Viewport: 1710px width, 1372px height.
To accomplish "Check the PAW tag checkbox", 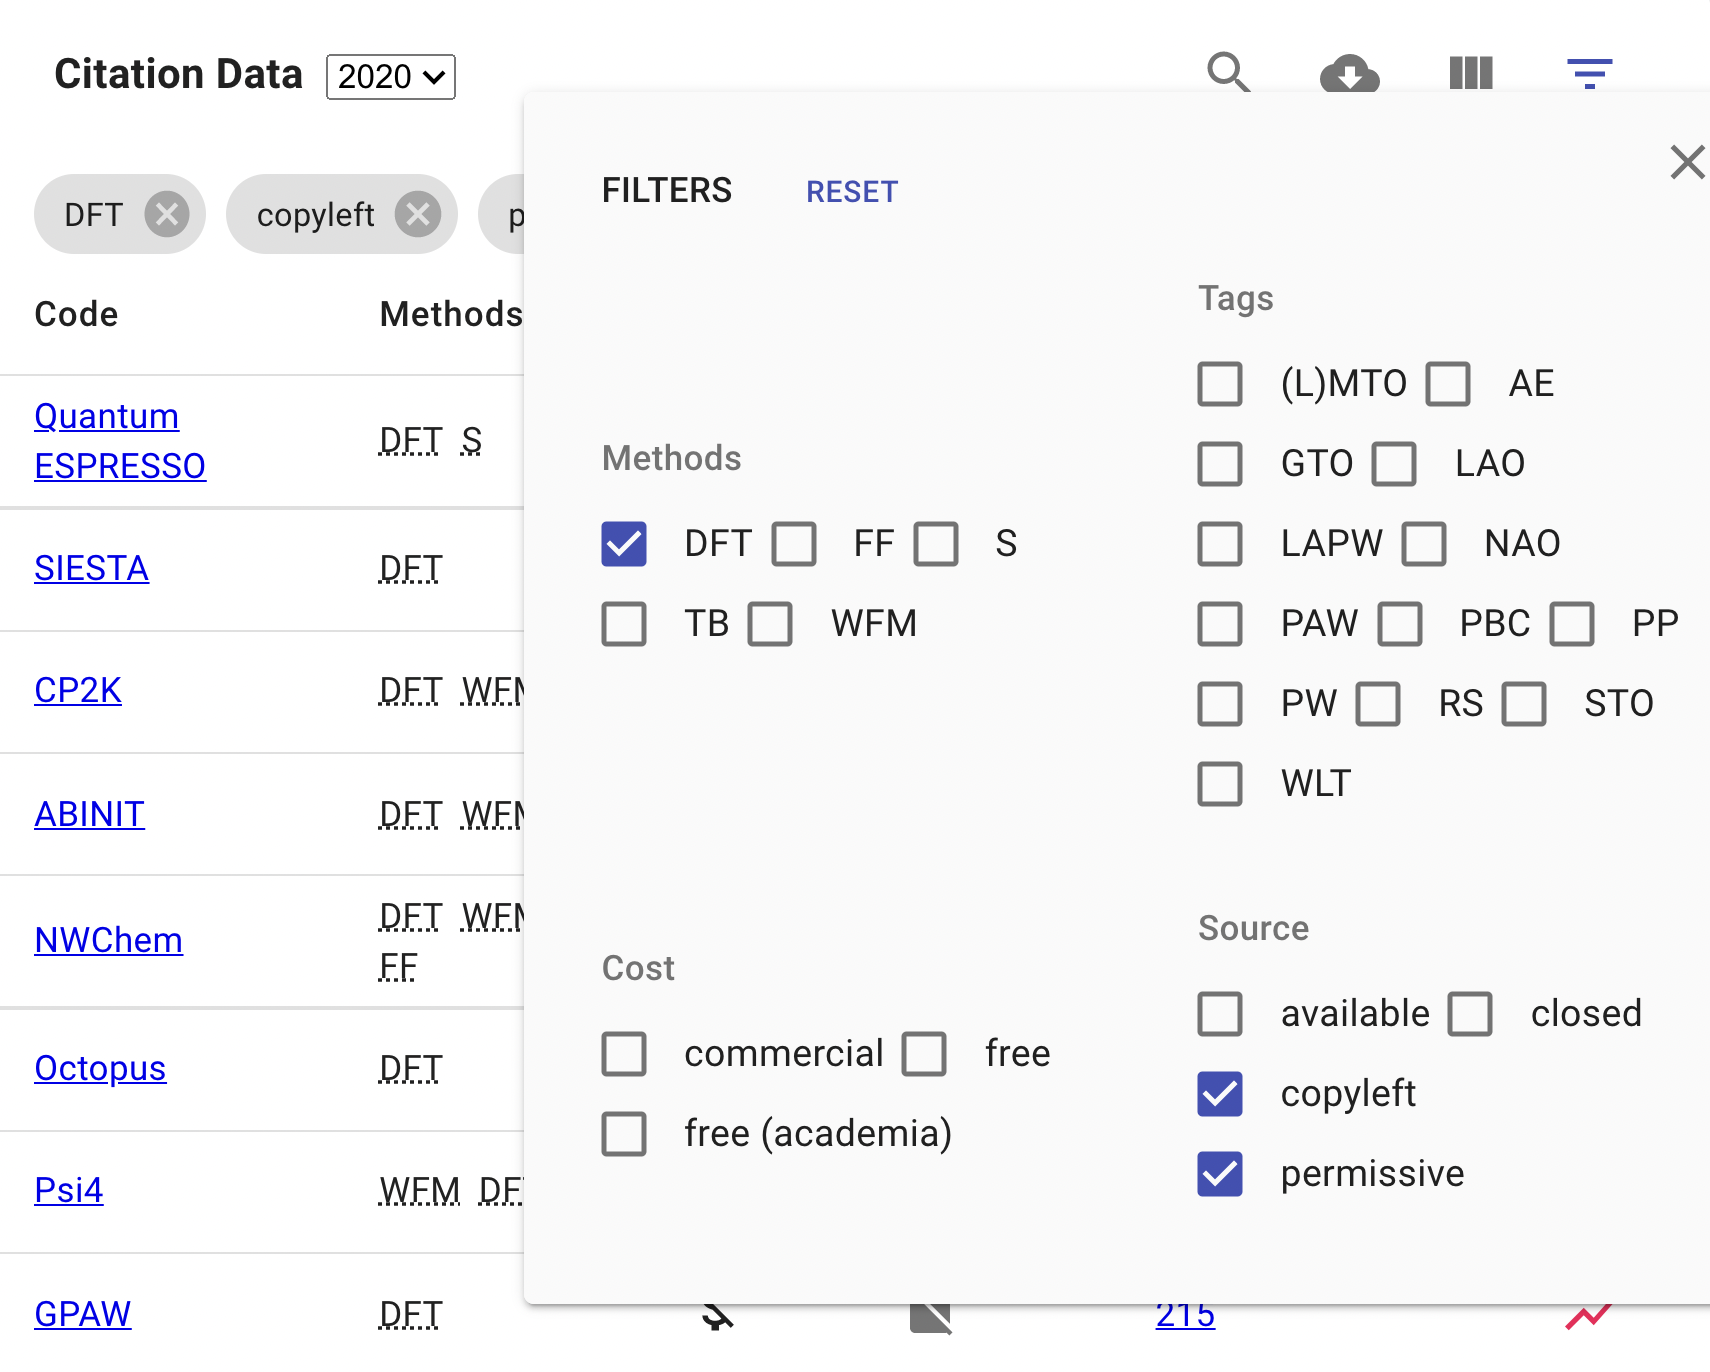I will click(x=1220, y=624).
